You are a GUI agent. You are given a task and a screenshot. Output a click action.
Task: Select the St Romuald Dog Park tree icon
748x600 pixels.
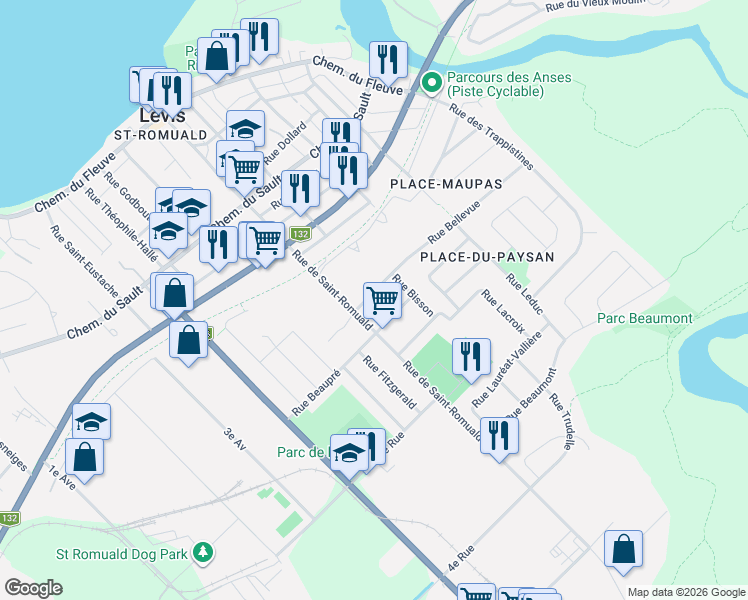click(x=203, y=553)
